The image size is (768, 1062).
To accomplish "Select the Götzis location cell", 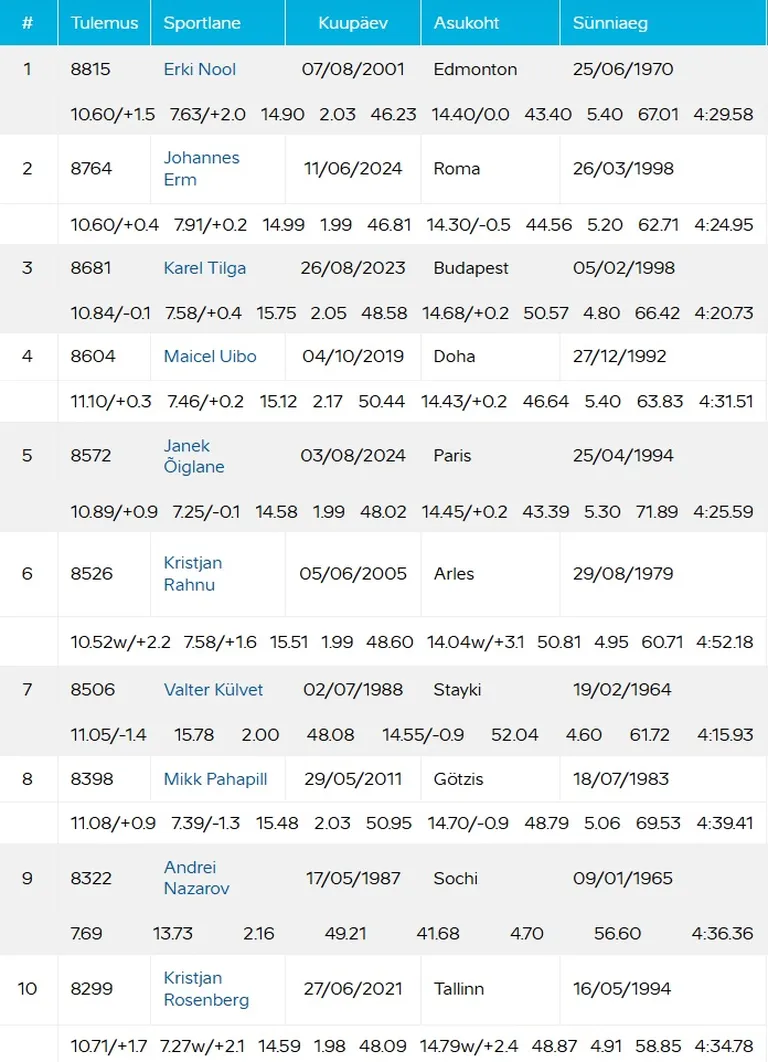I will (460, 779).
